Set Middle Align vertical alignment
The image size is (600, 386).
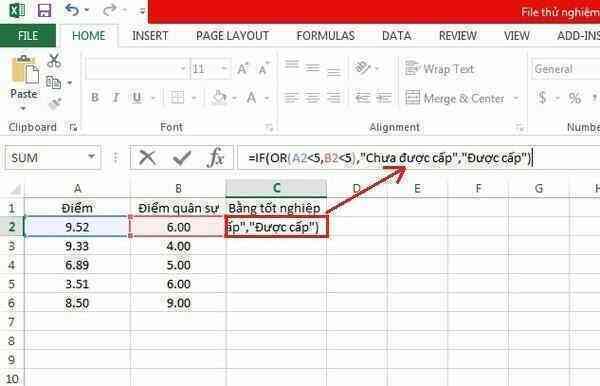313,68
